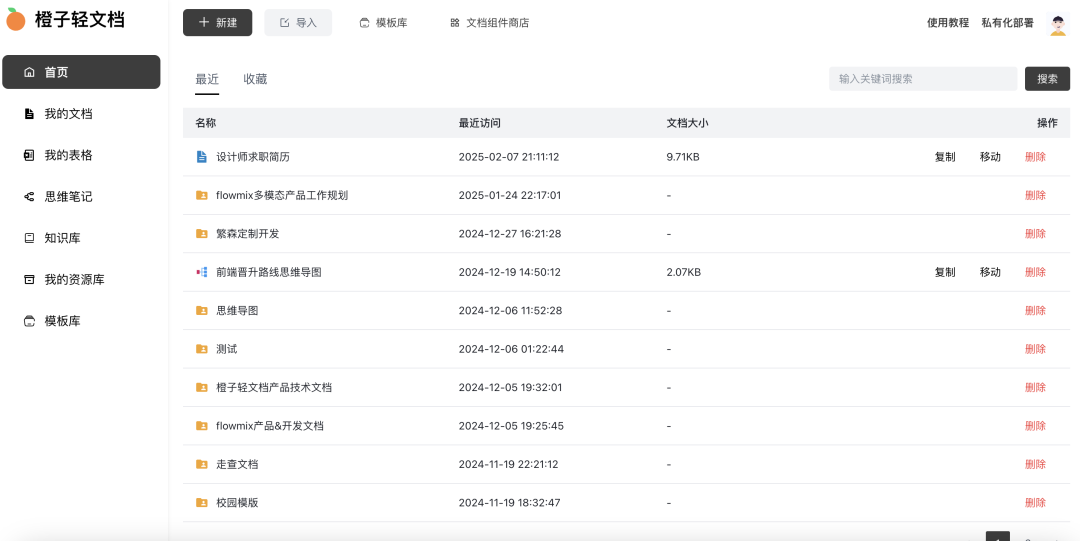The height and width of the screenshot is (541, 1080).
Task: Open the 校园模版 folder name
Action: click(x=237, y=503)
